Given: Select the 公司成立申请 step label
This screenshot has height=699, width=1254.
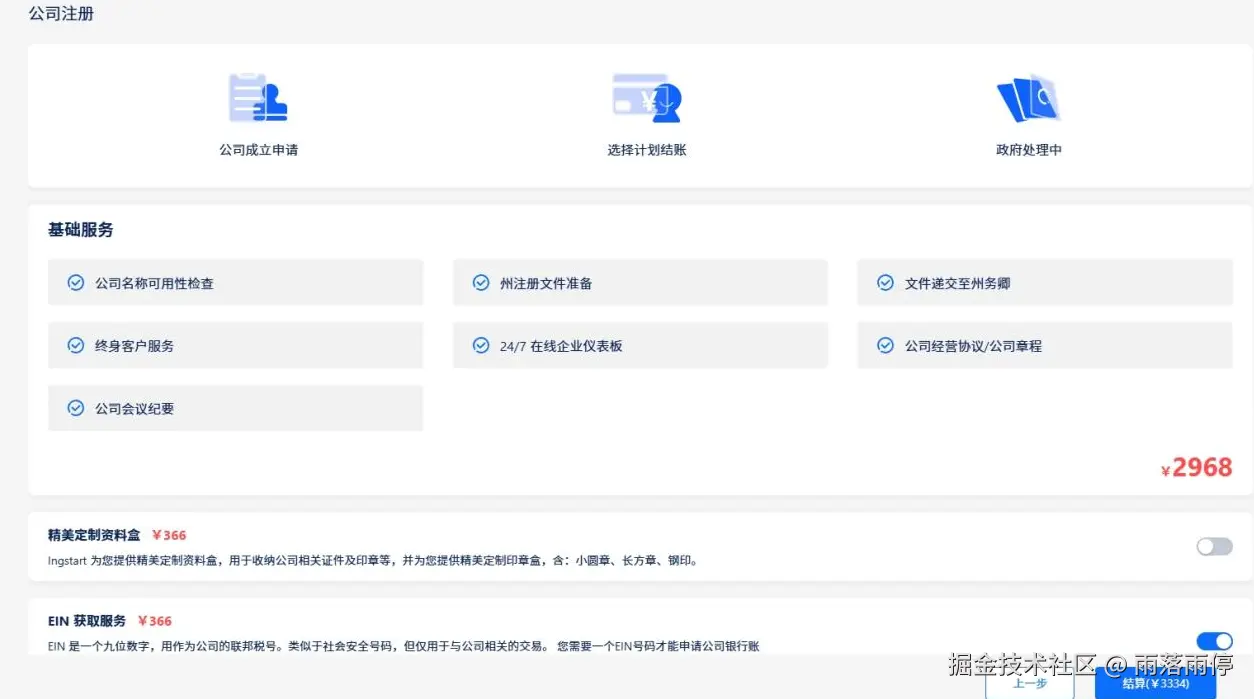Looking at the screenshot, I should click(259, 150).
